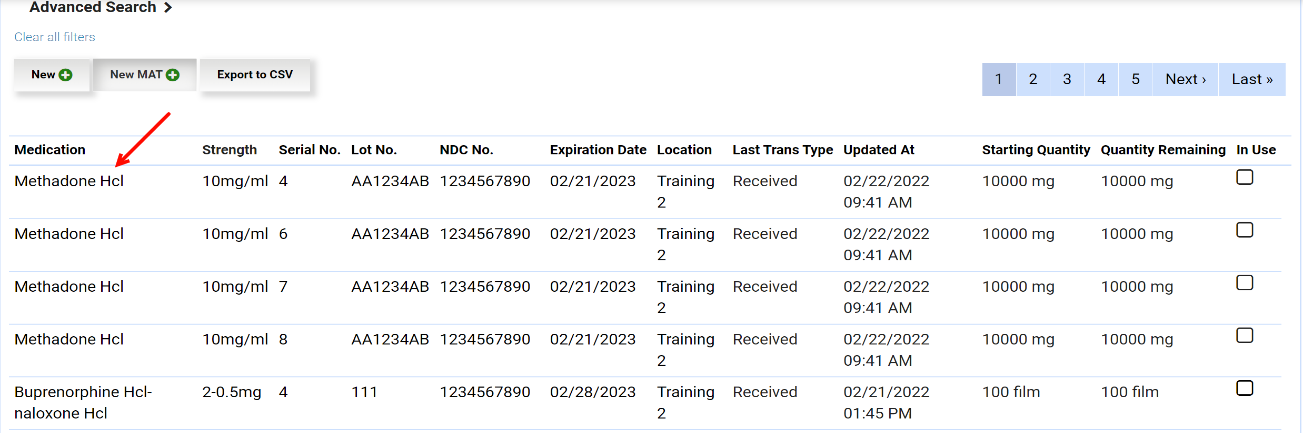Click the green plus icon on New MAT
Image resolution: width=1303 pixels, height=433 pixels.
coord(173,75)
